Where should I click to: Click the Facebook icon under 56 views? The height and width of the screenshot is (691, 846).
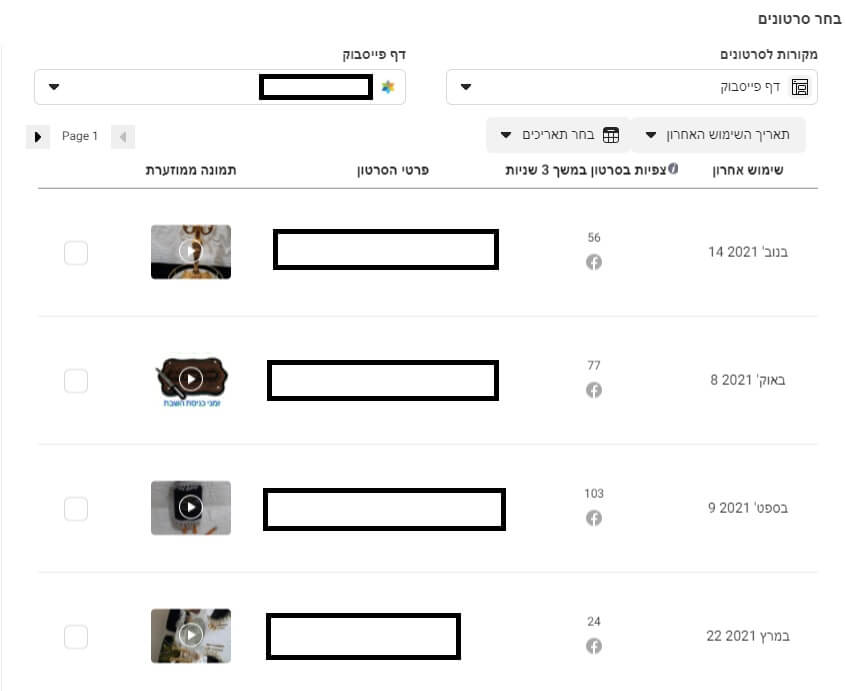click(594, 262)
